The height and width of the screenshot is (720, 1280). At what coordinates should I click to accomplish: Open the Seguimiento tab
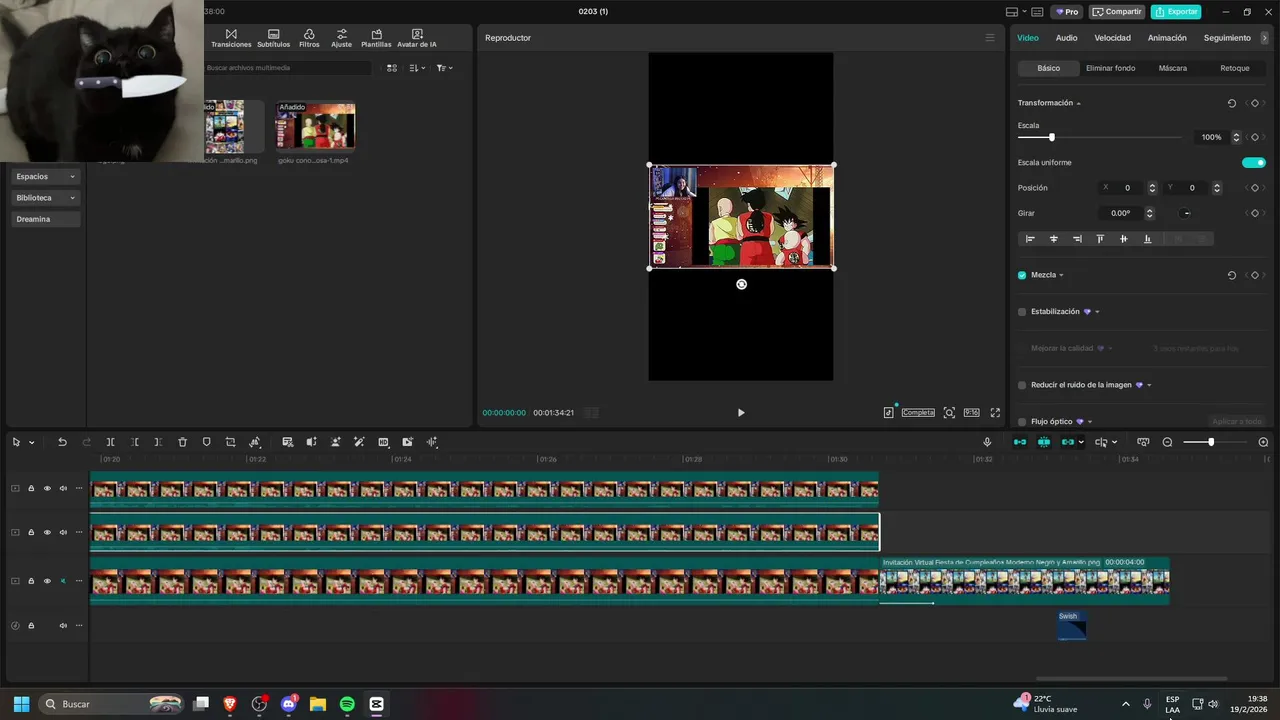[x=1227, y=38]
